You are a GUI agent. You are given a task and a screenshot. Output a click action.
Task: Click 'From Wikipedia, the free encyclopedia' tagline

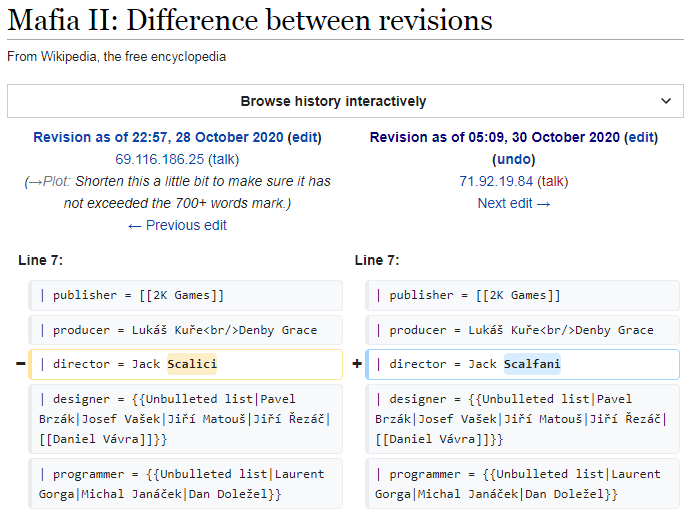[x=117, y=57]
